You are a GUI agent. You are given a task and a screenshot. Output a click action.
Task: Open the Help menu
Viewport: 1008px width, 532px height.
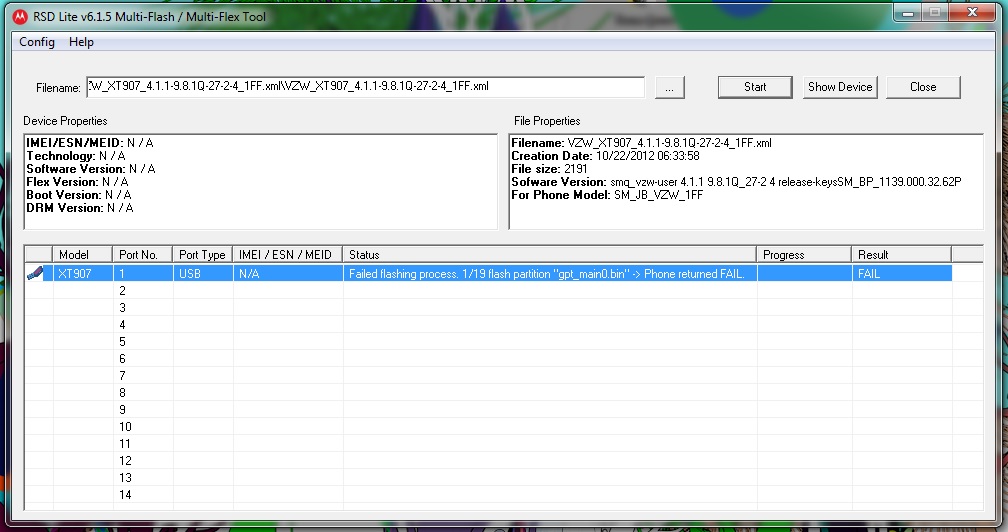pos(81,42)
